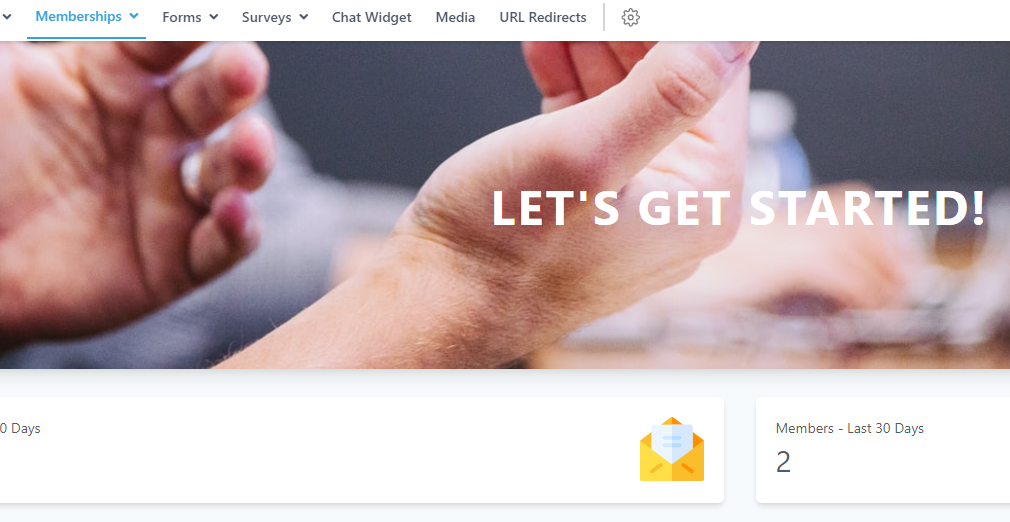The height and width of the screenshot is (522, 1010).
Task: Click the yellow envelope mail icon
Action: [x=672, y=449]
